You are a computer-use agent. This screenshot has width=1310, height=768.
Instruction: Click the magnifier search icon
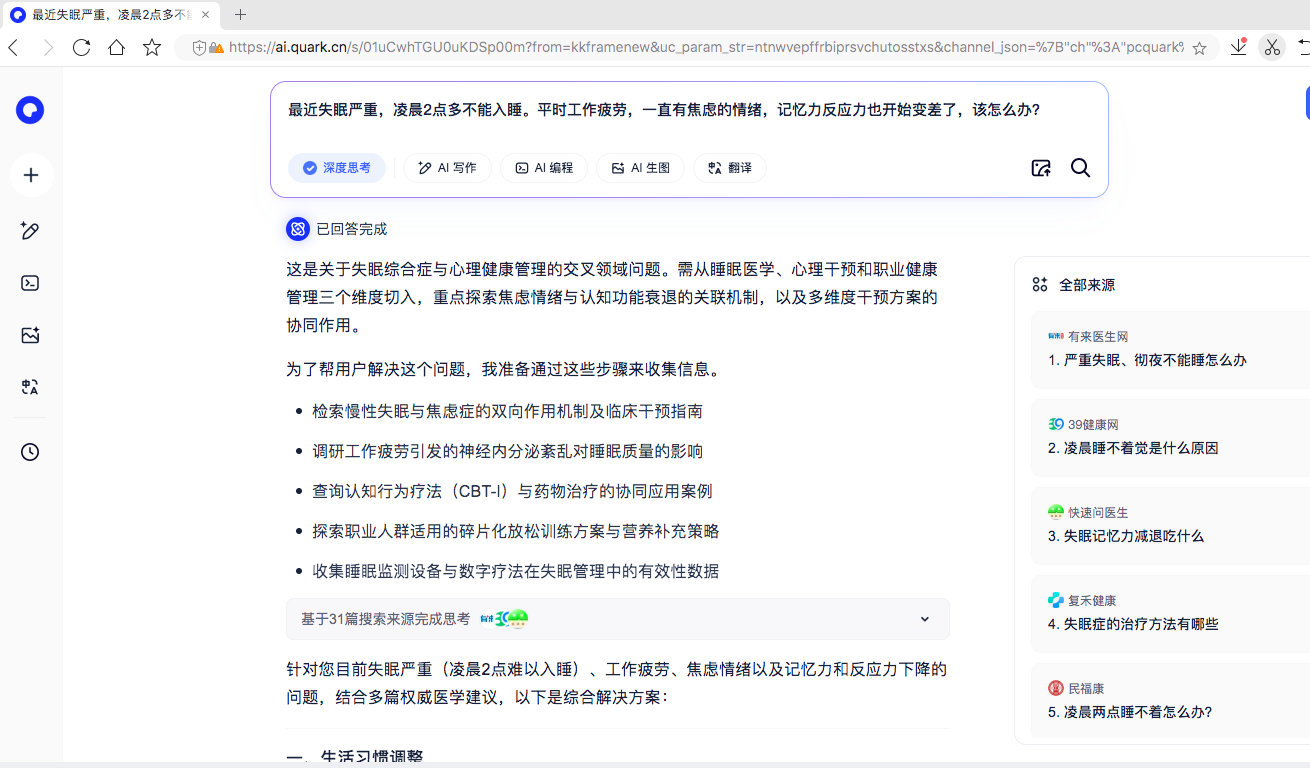click(1080, 168)
